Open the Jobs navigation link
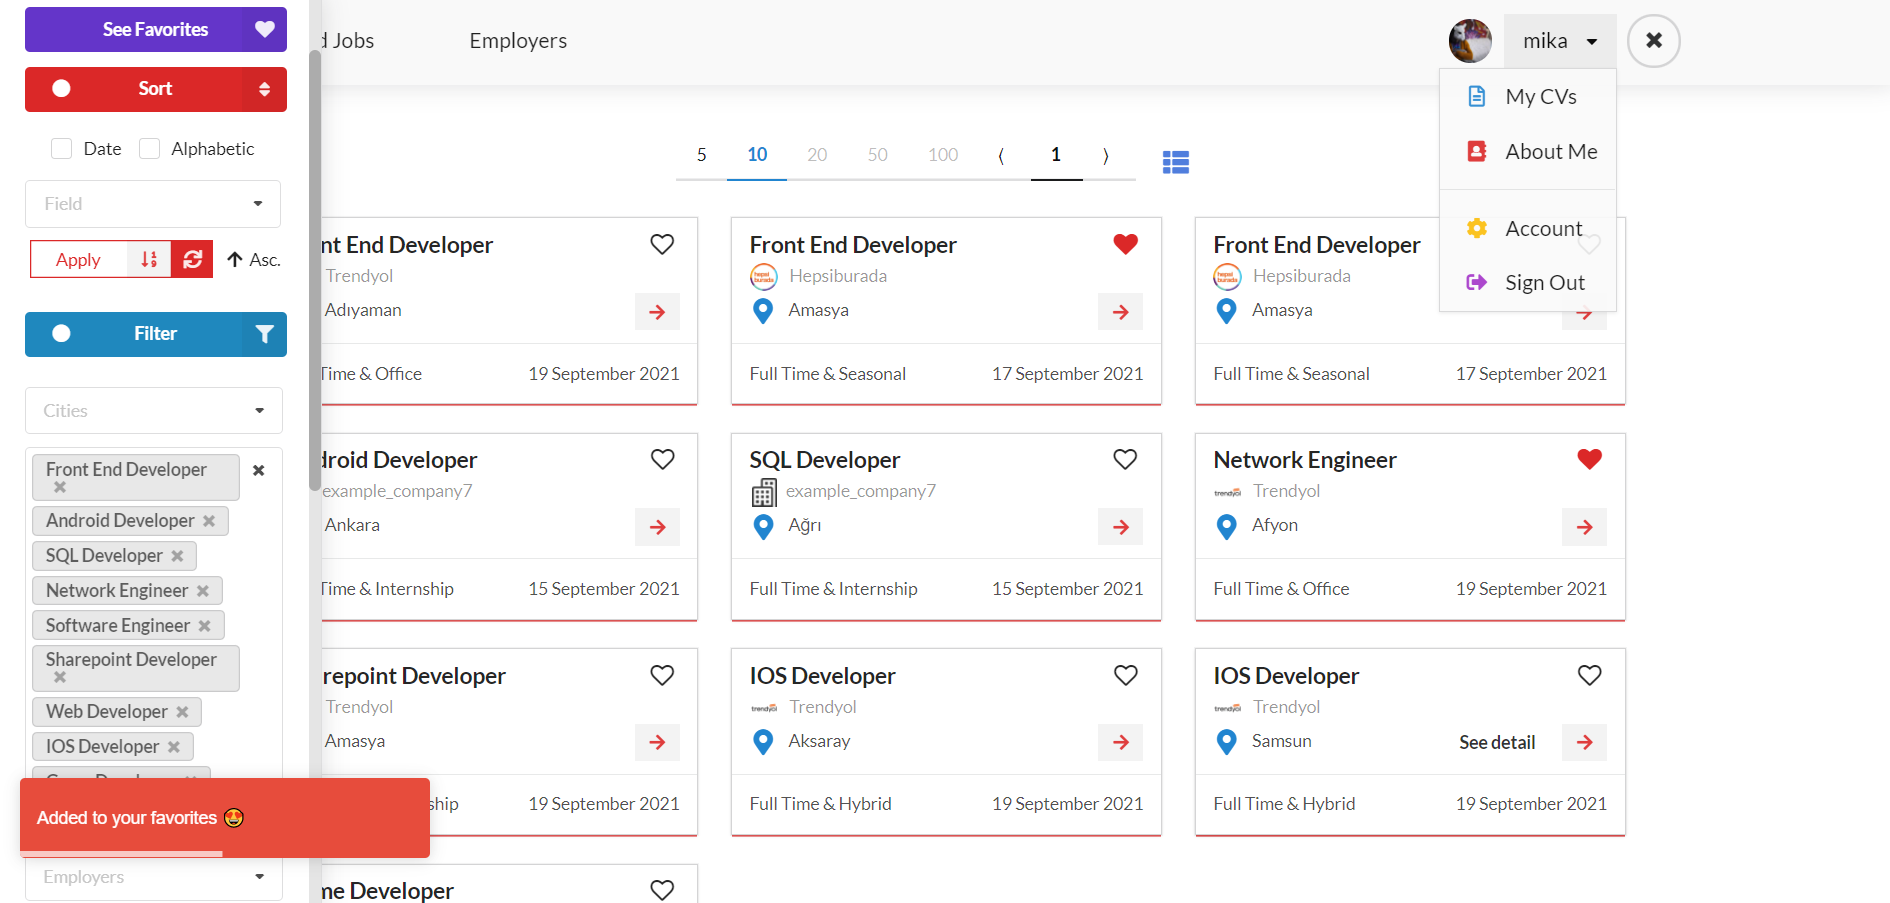This screenshot has width=1890, height=903. [x=348, y=41]
